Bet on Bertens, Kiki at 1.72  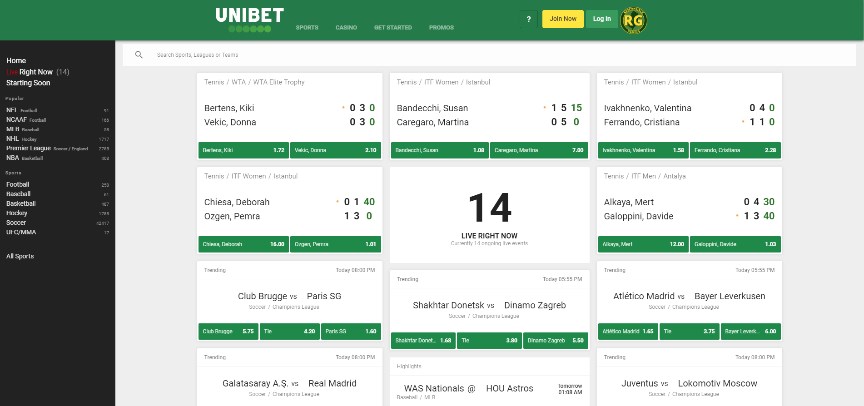click(x=243, y=150)
